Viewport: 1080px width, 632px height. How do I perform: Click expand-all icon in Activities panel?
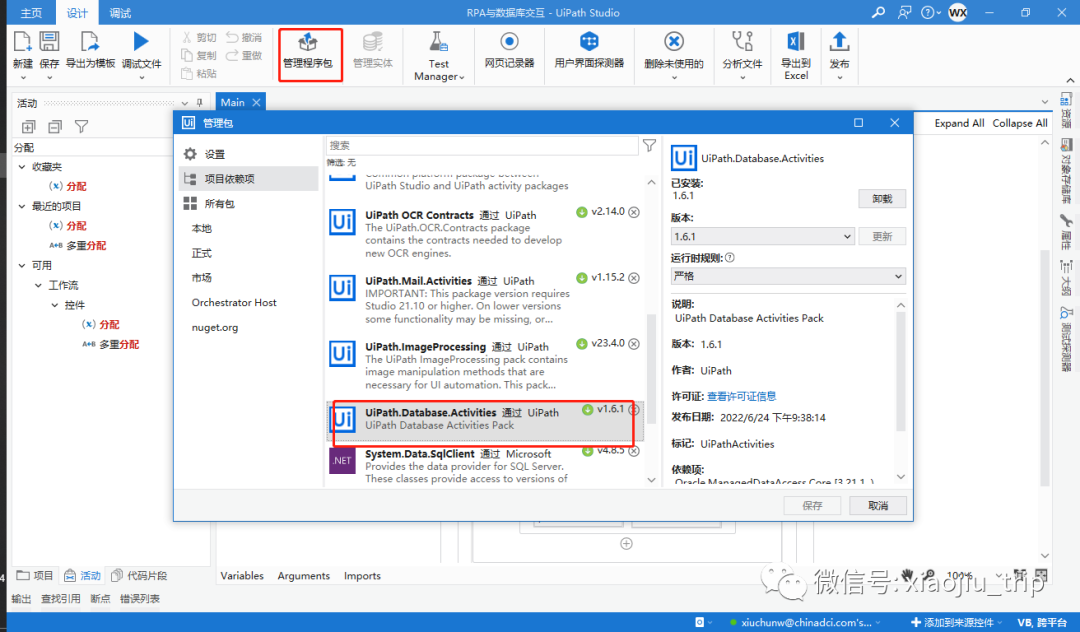28,127
